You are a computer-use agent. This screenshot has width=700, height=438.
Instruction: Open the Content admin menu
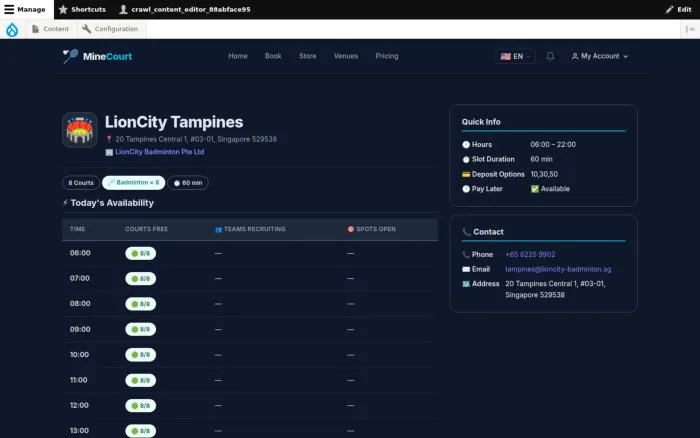[x=50, y=29]
